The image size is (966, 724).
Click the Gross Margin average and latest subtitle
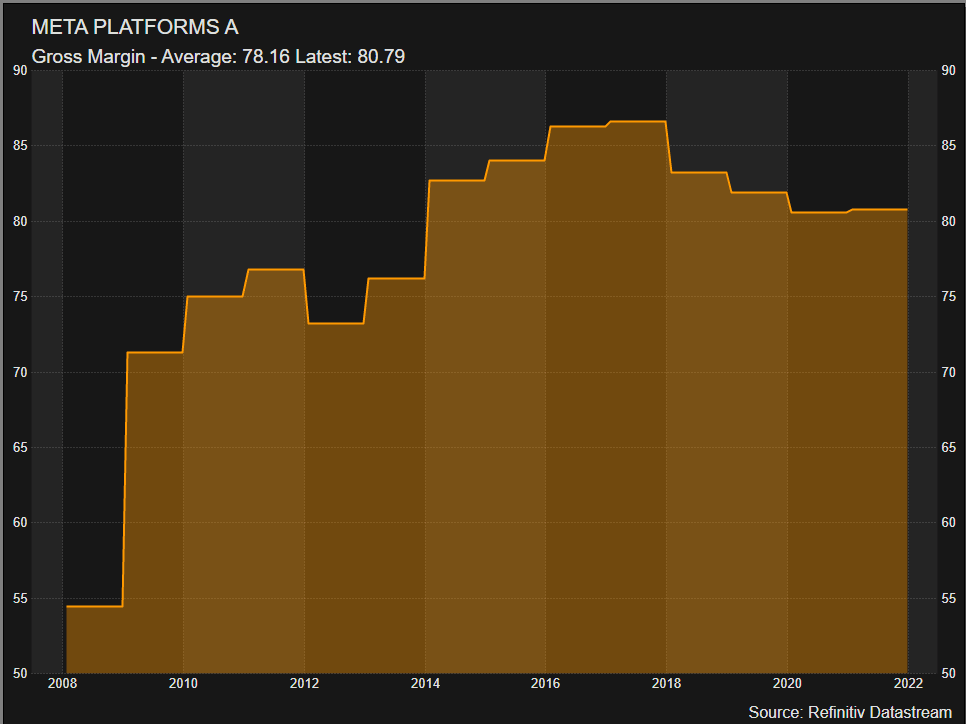coord(218,56)
